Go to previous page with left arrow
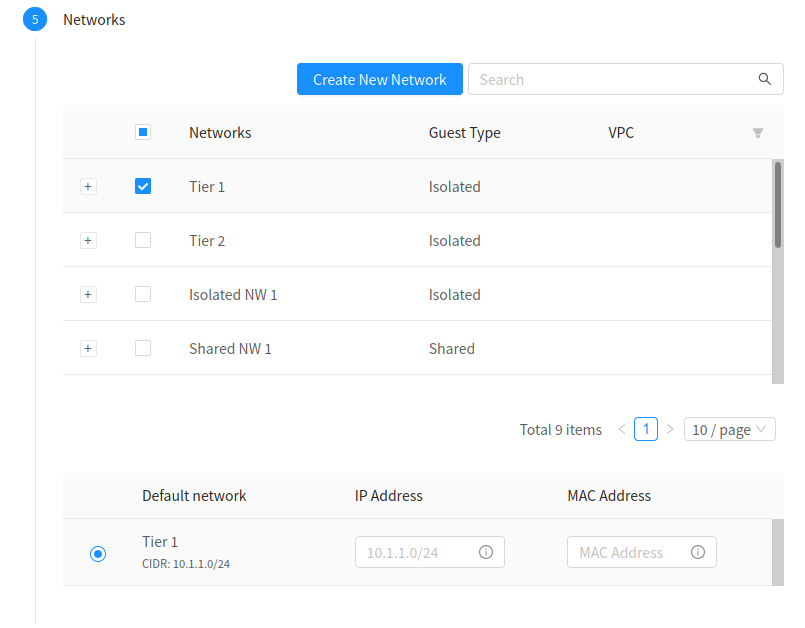 tap(621, 429)
